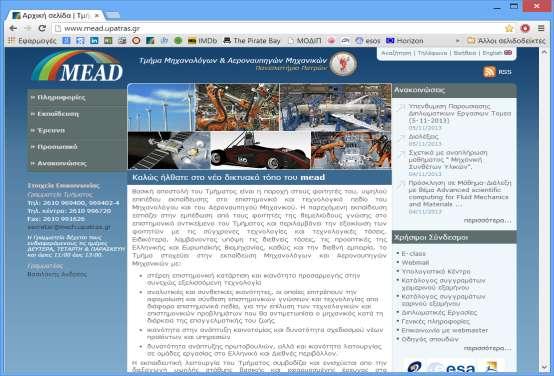Open the Διαλέξεις announcement
The image size is (554, 376).
[x=424, y=136]
